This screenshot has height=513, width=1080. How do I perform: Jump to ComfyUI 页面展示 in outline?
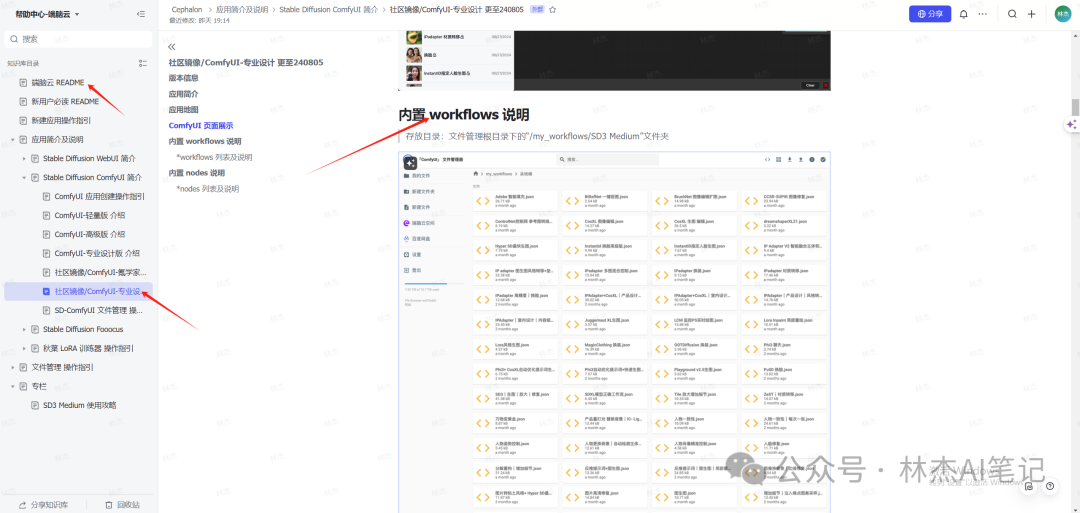(201, 125)
